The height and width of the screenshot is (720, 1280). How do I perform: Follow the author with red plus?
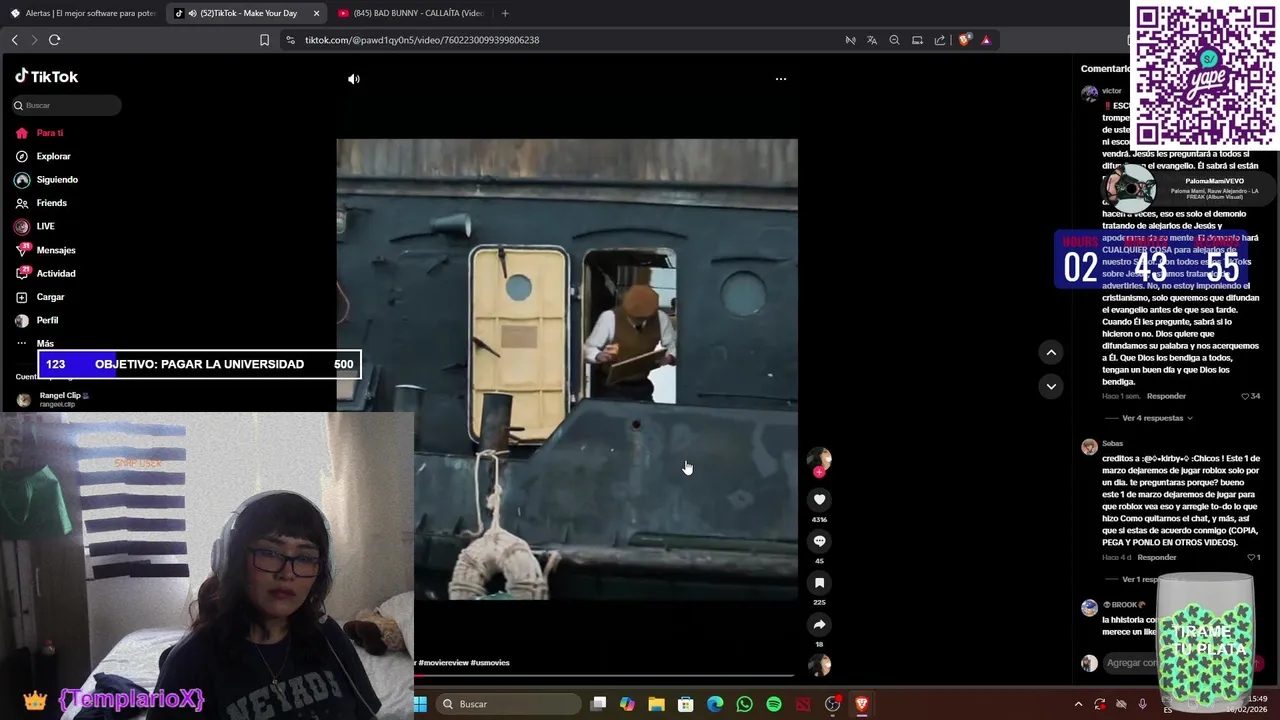click(x=819, y=472)
